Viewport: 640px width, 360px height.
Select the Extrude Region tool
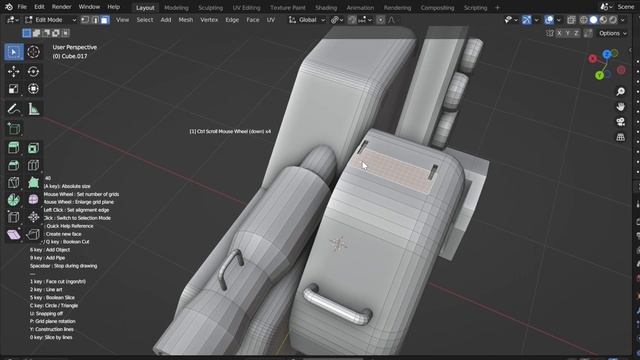13,148
